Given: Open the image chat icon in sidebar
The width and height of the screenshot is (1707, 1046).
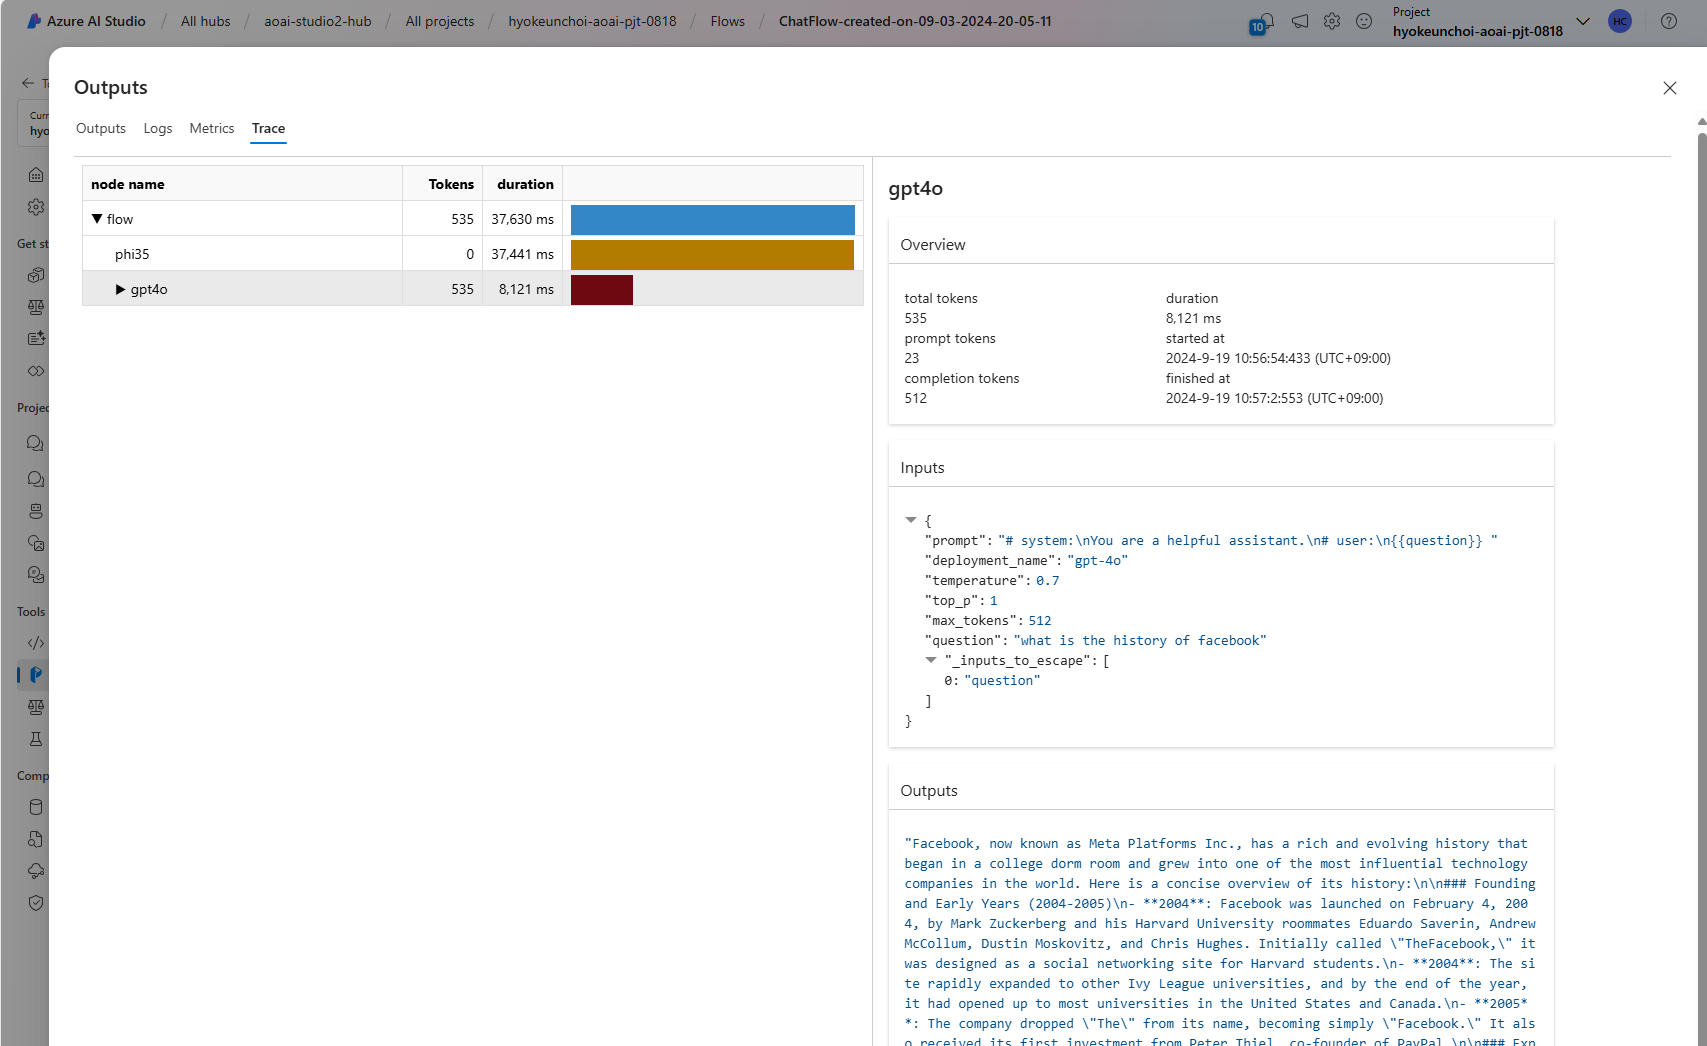Looking at the screenshot, I should coord(36,543).
